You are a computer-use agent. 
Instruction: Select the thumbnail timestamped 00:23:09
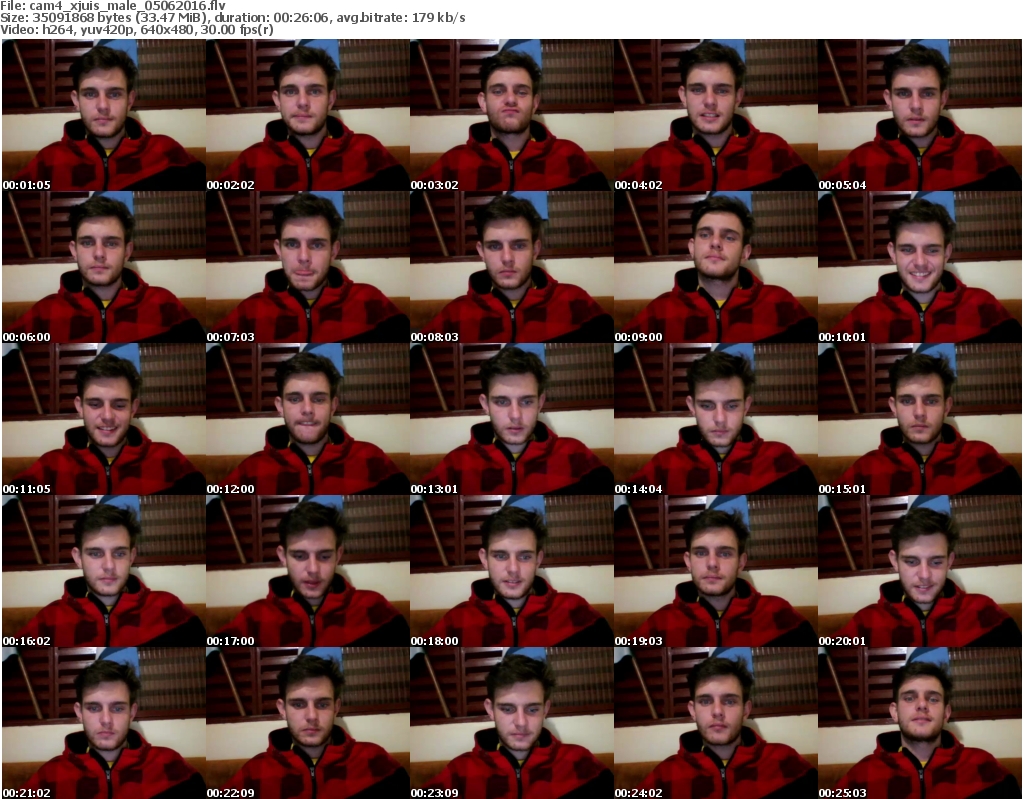511,723
